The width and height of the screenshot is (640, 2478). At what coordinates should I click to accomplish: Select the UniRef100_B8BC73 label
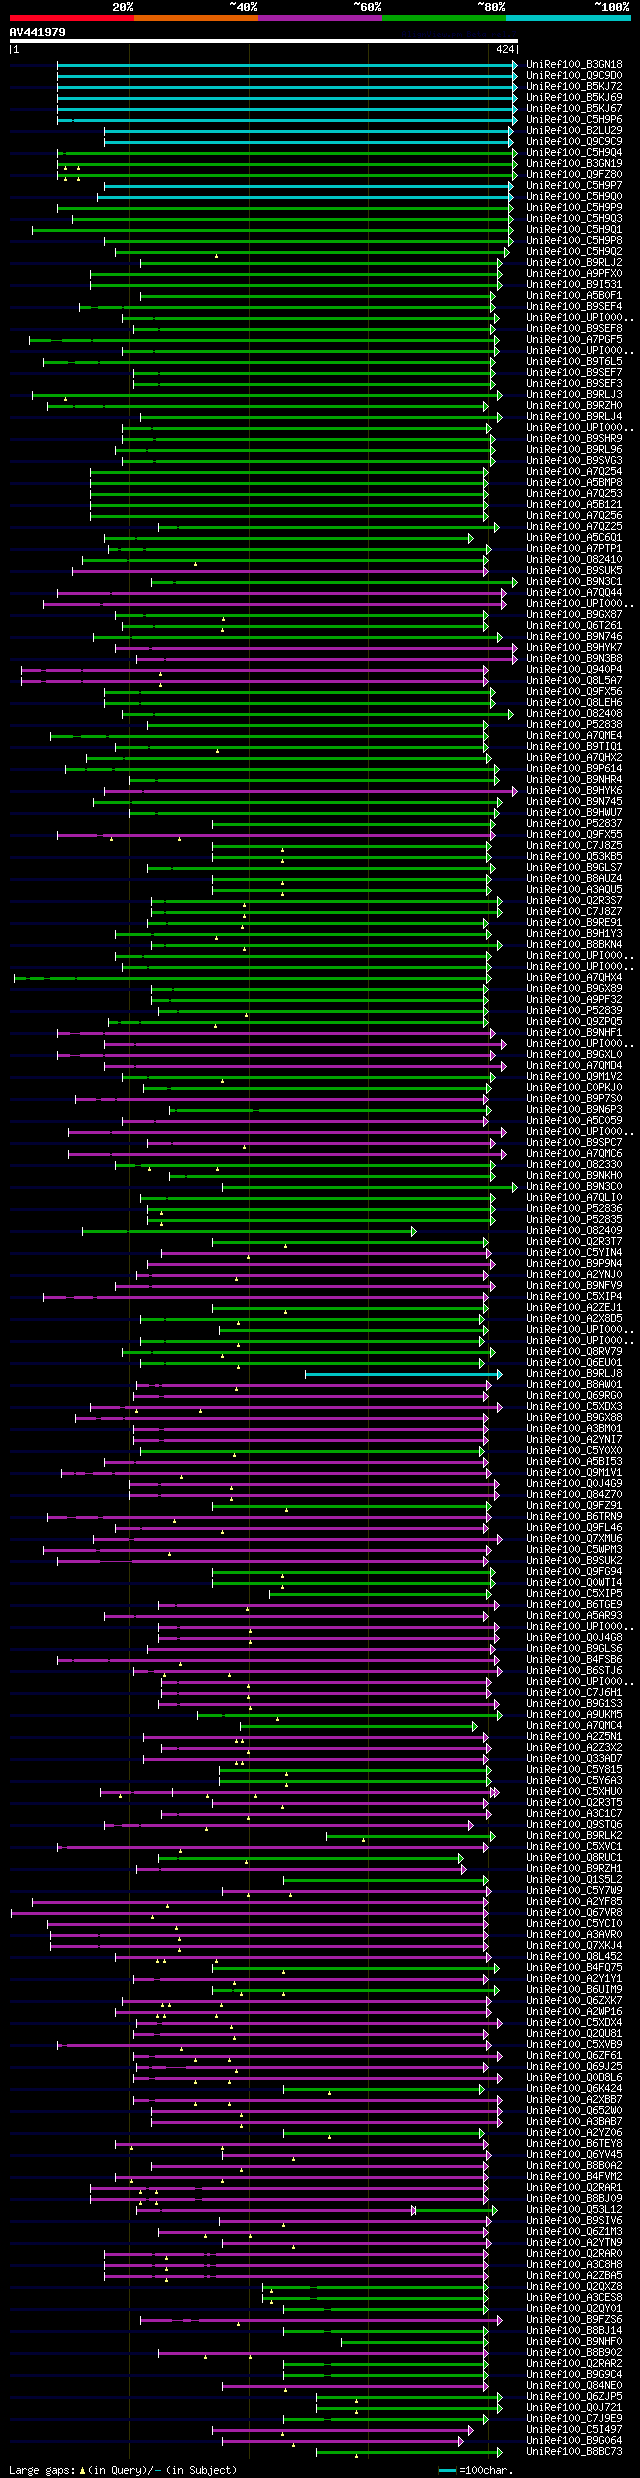pyautogui.click(x=574, y=2452)
